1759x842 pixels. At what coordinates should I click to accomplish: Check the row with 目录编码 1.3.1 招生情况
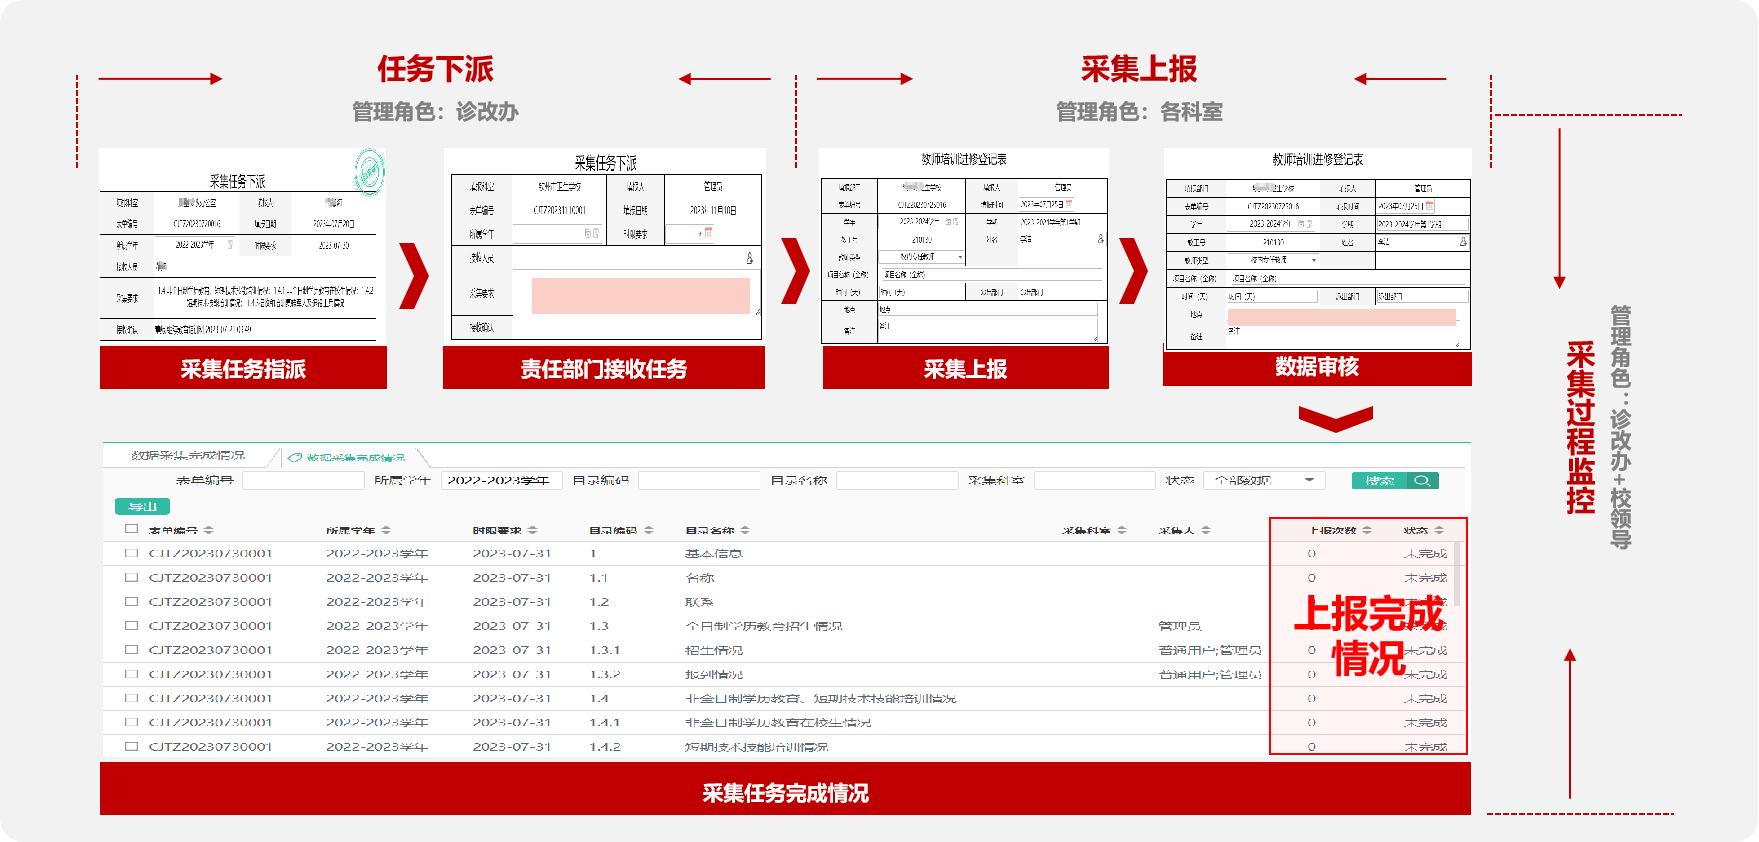tap(131, 650)
